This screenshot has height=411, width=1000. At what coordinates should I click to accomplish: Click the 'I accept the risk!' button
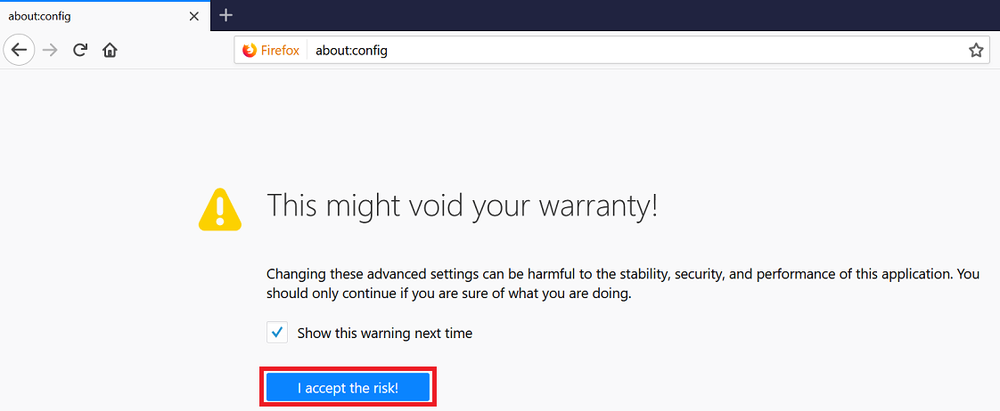(348, 387)
